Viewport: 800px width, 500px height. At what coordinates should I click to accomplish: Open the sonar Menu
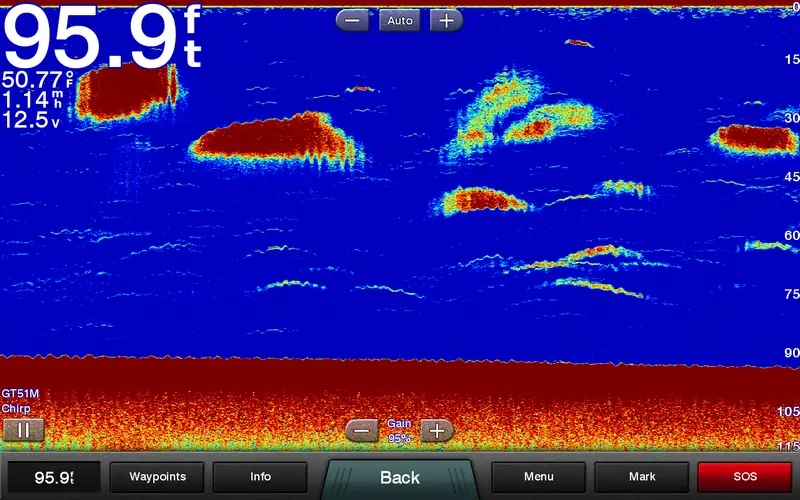click(538, 477)
